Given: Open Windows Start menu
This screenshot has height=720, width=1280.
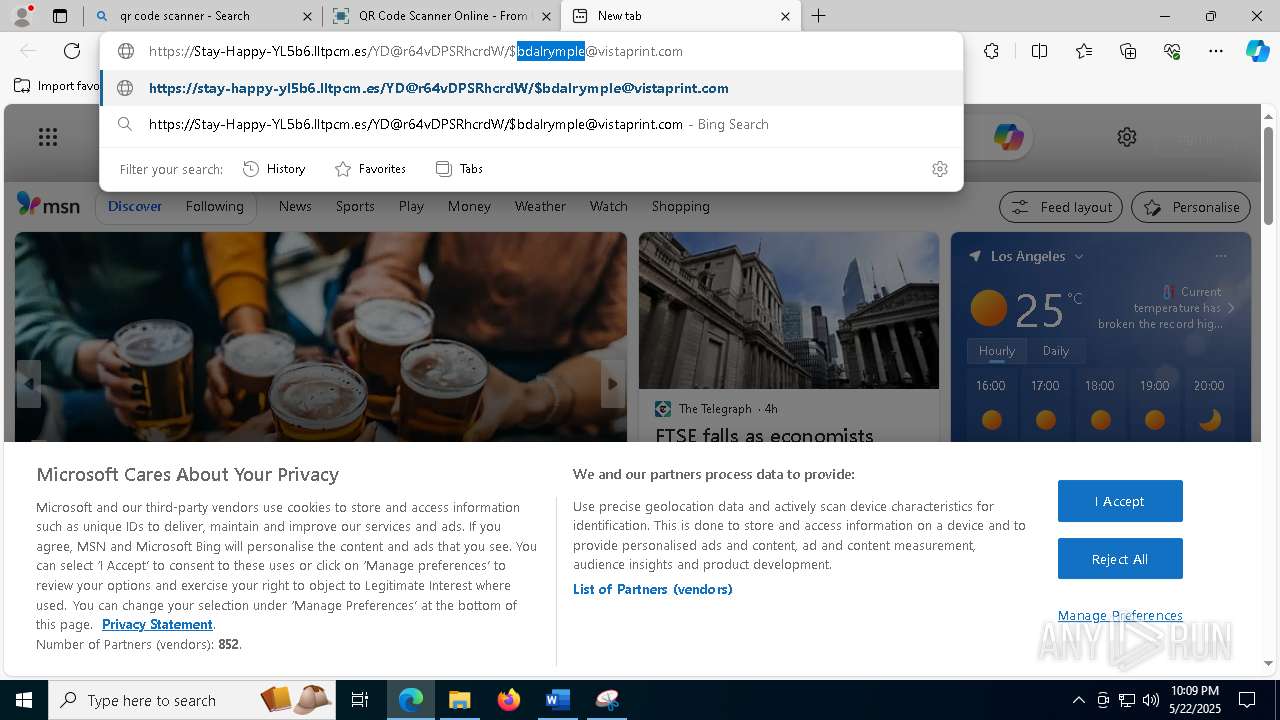Looking at the screenshot, I should (24, 700).
